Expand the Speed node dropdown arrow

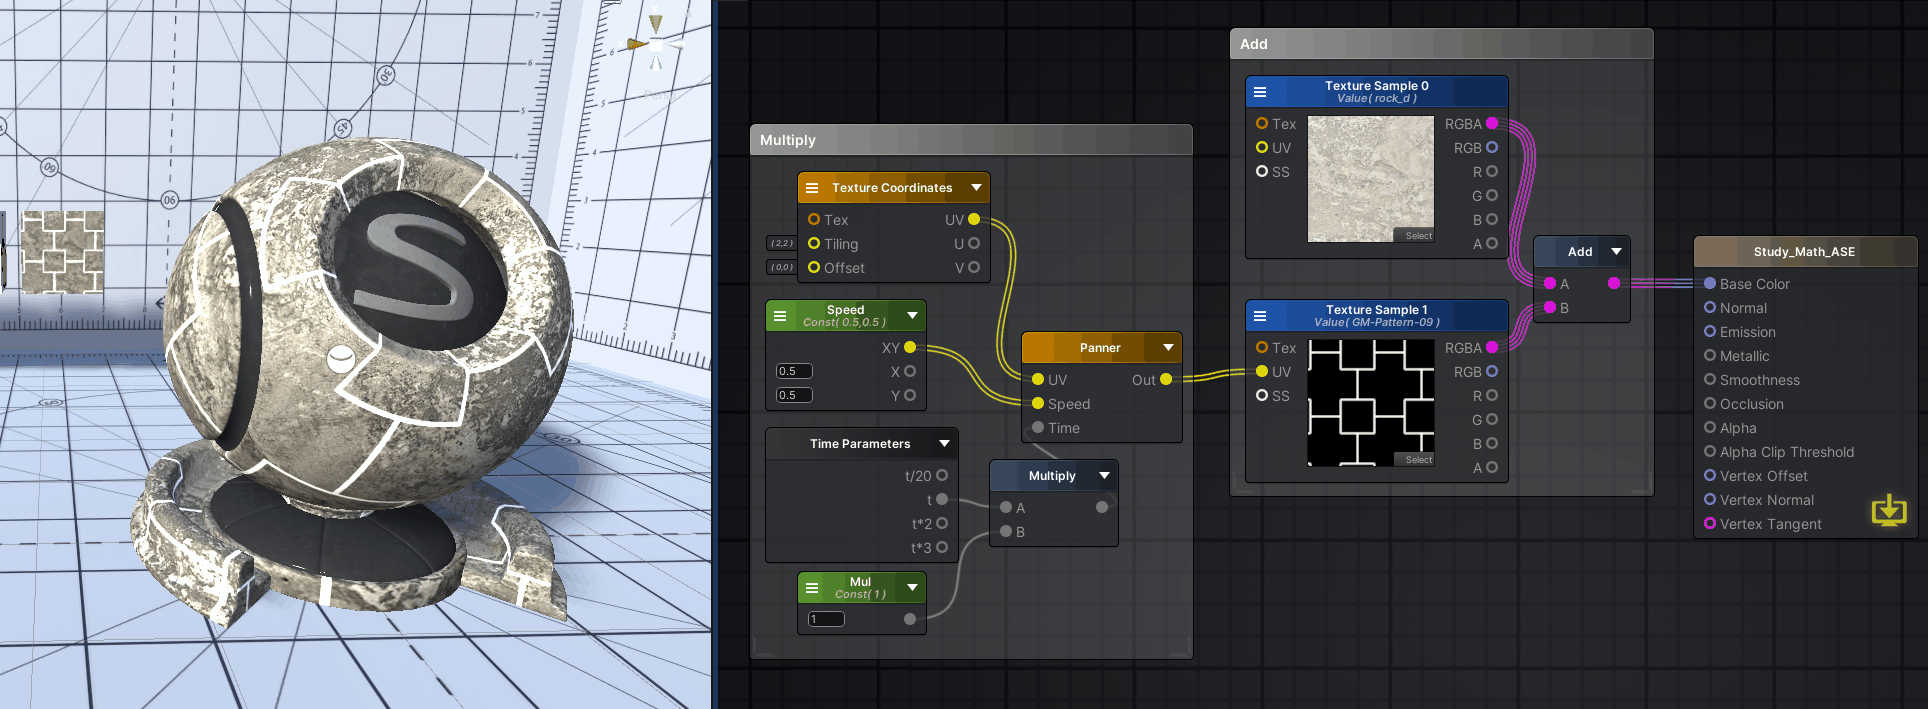click(x=912, y=316)
